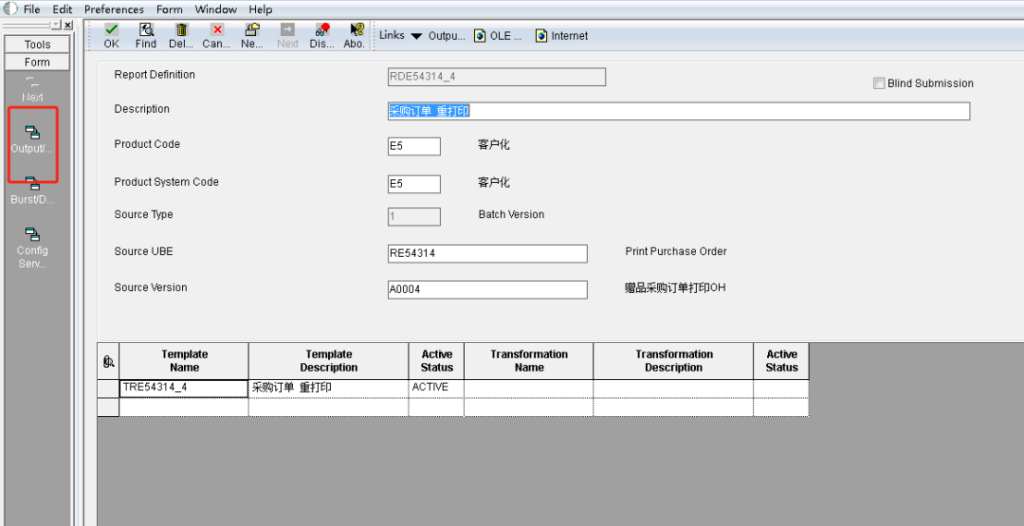Open the OLE link icon

(x=480, y=36)
